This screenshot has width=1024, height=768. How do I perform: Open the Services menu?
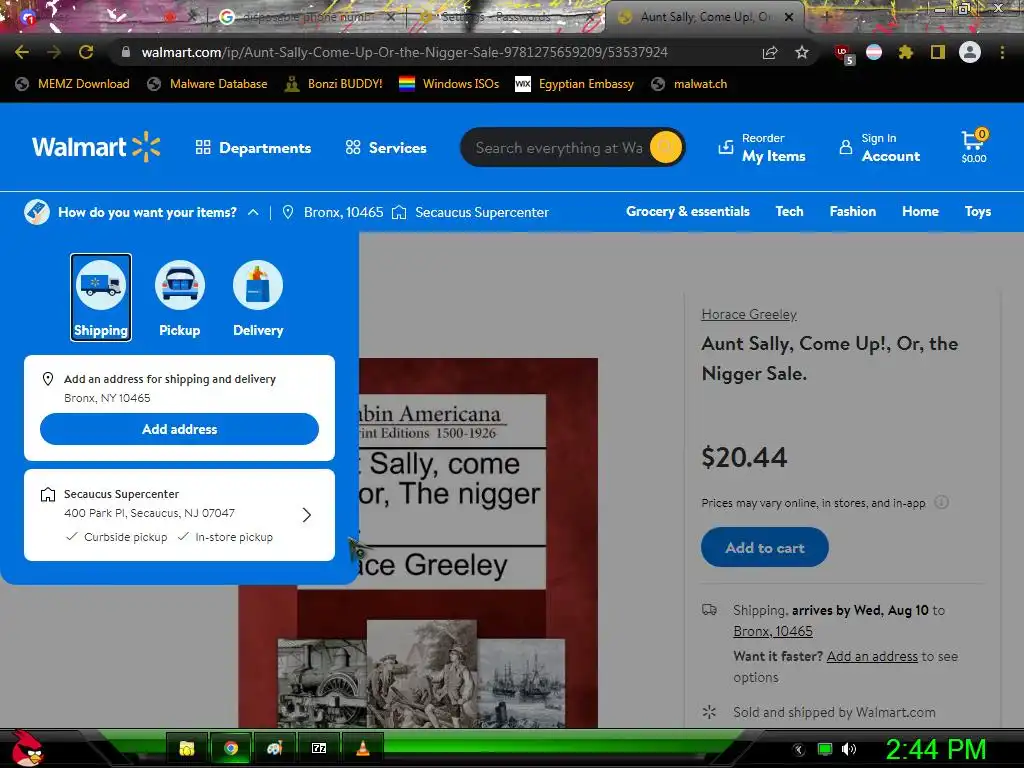386,148
